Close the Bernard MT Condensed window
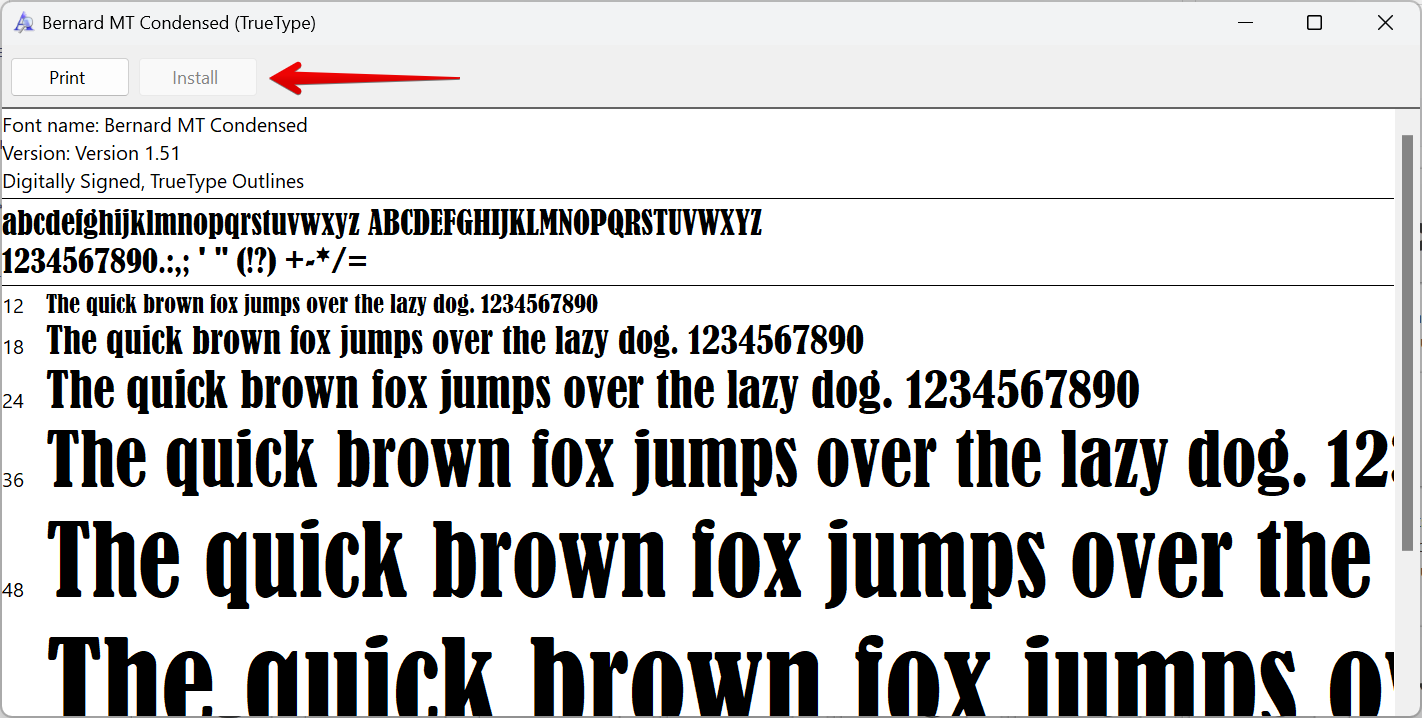Image resolution: width=1422 pixels, height=718 pixels. pos(1385,23)
